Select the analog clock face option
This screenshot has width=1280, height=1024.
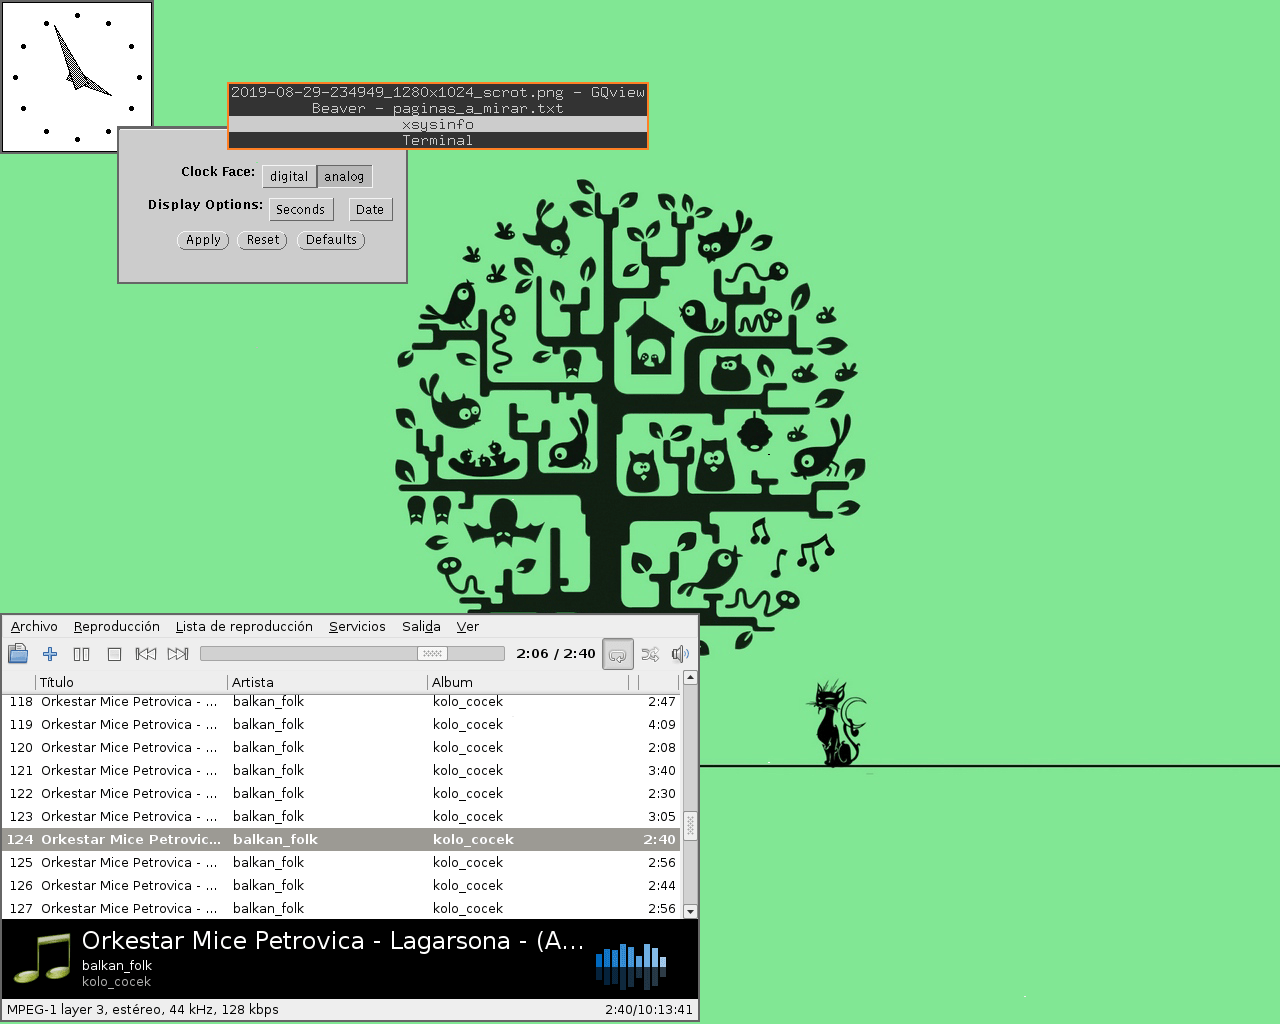click(x=344, y=176)
